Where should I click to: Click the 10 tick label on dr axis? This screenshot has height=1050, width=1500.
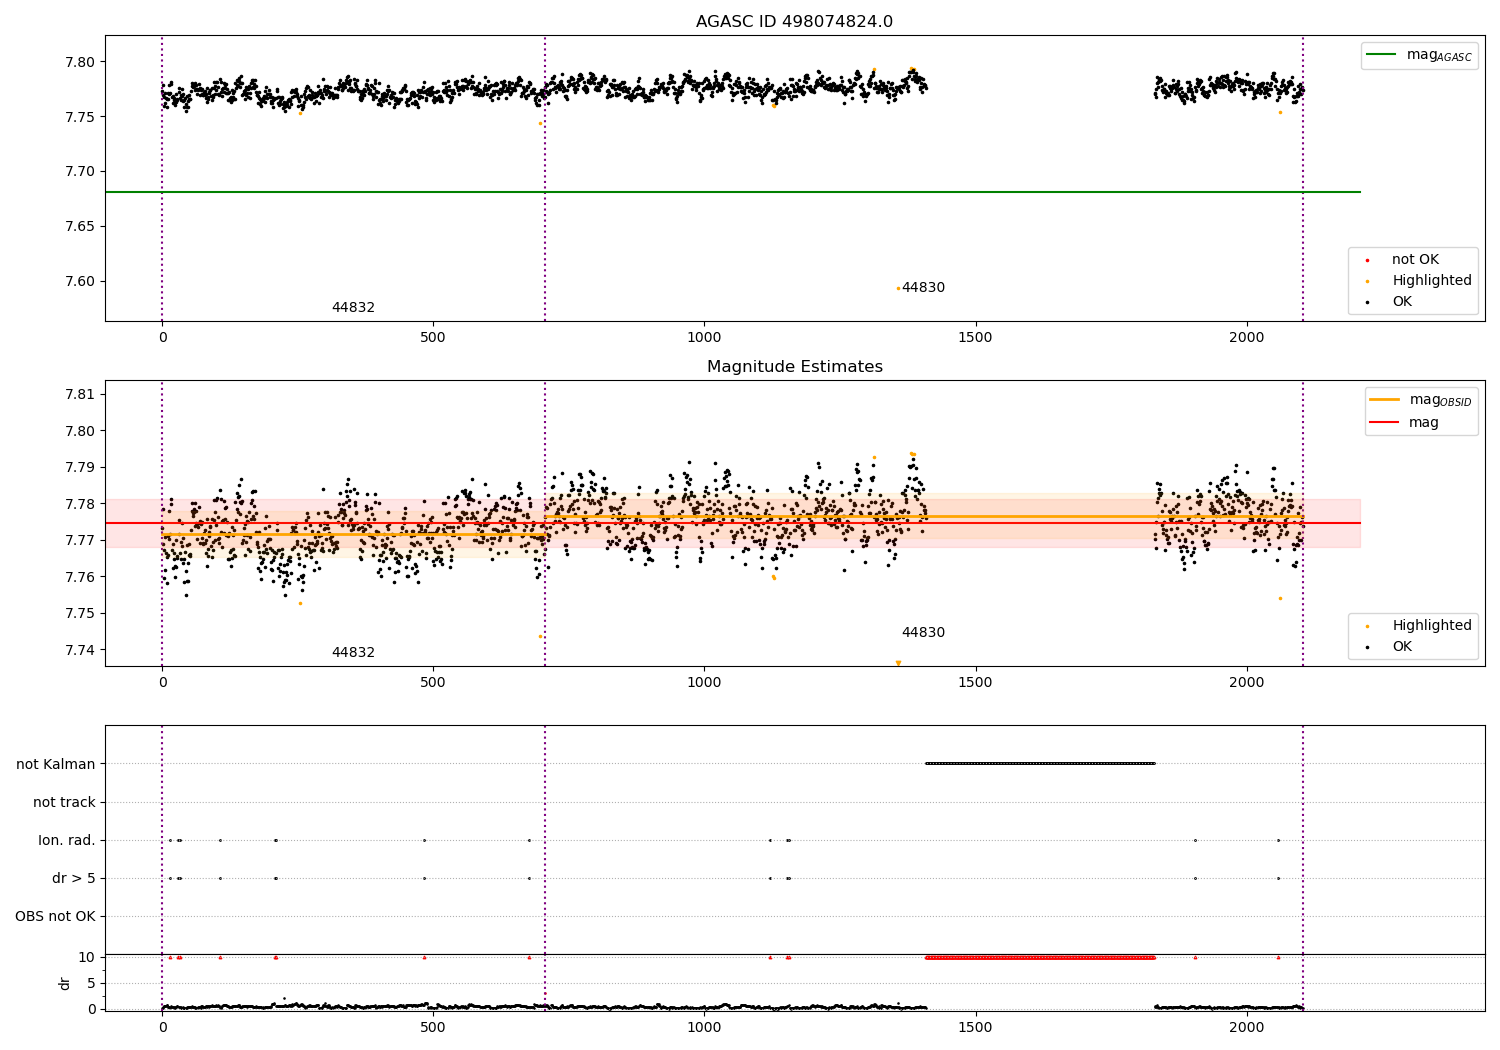(87, 958)
